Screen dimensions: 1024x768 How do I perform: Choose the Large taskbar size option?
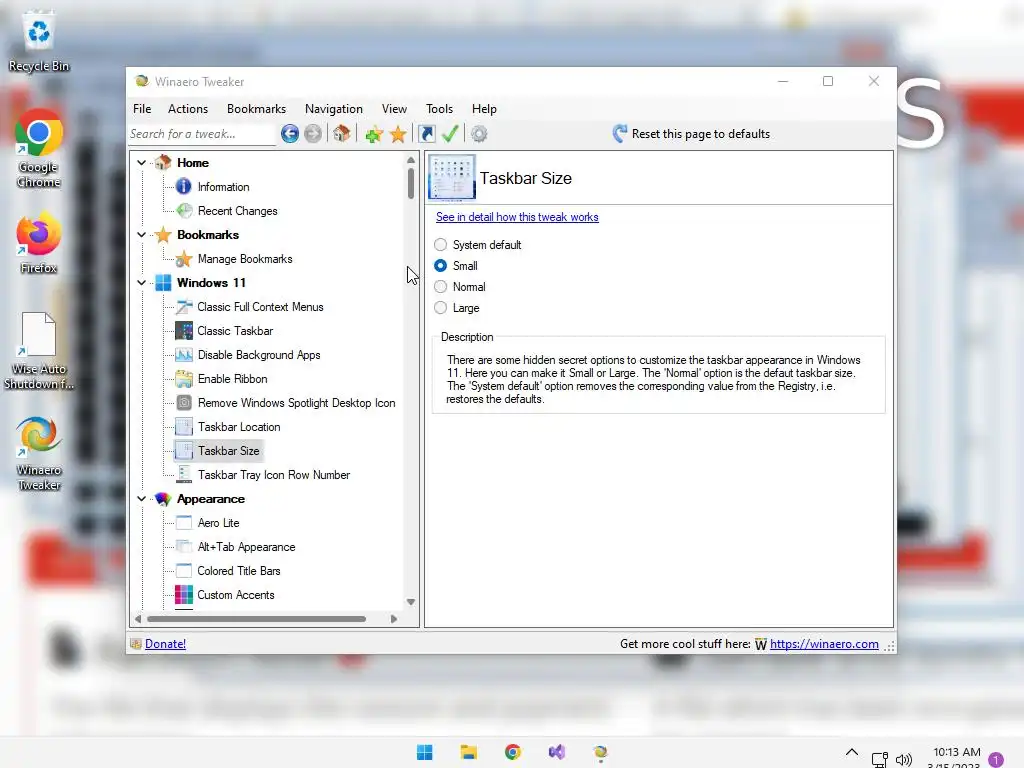[x=441, y=308]
